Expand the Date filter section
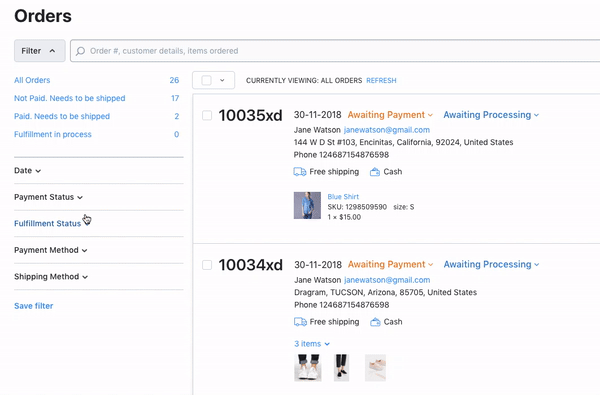Viewport: 600px width, 395px height. point(28,171)
